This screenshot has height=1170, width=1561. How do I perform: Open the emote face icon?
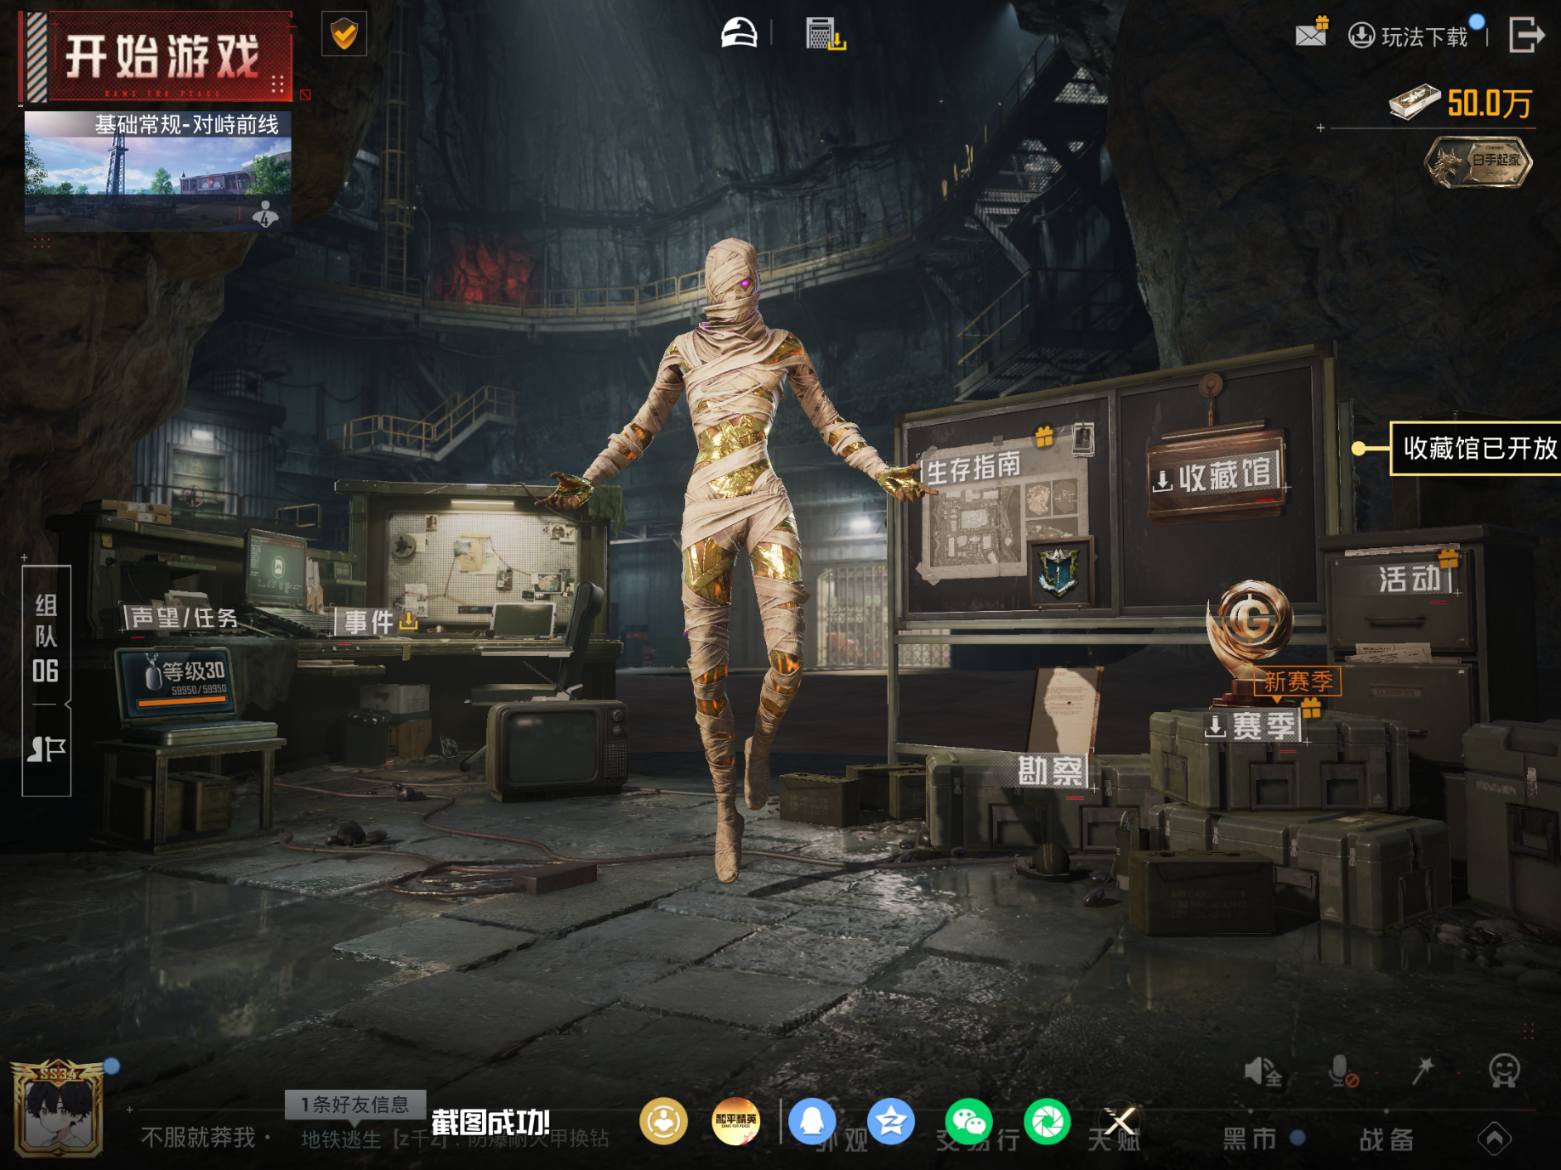(1504, 1071)
